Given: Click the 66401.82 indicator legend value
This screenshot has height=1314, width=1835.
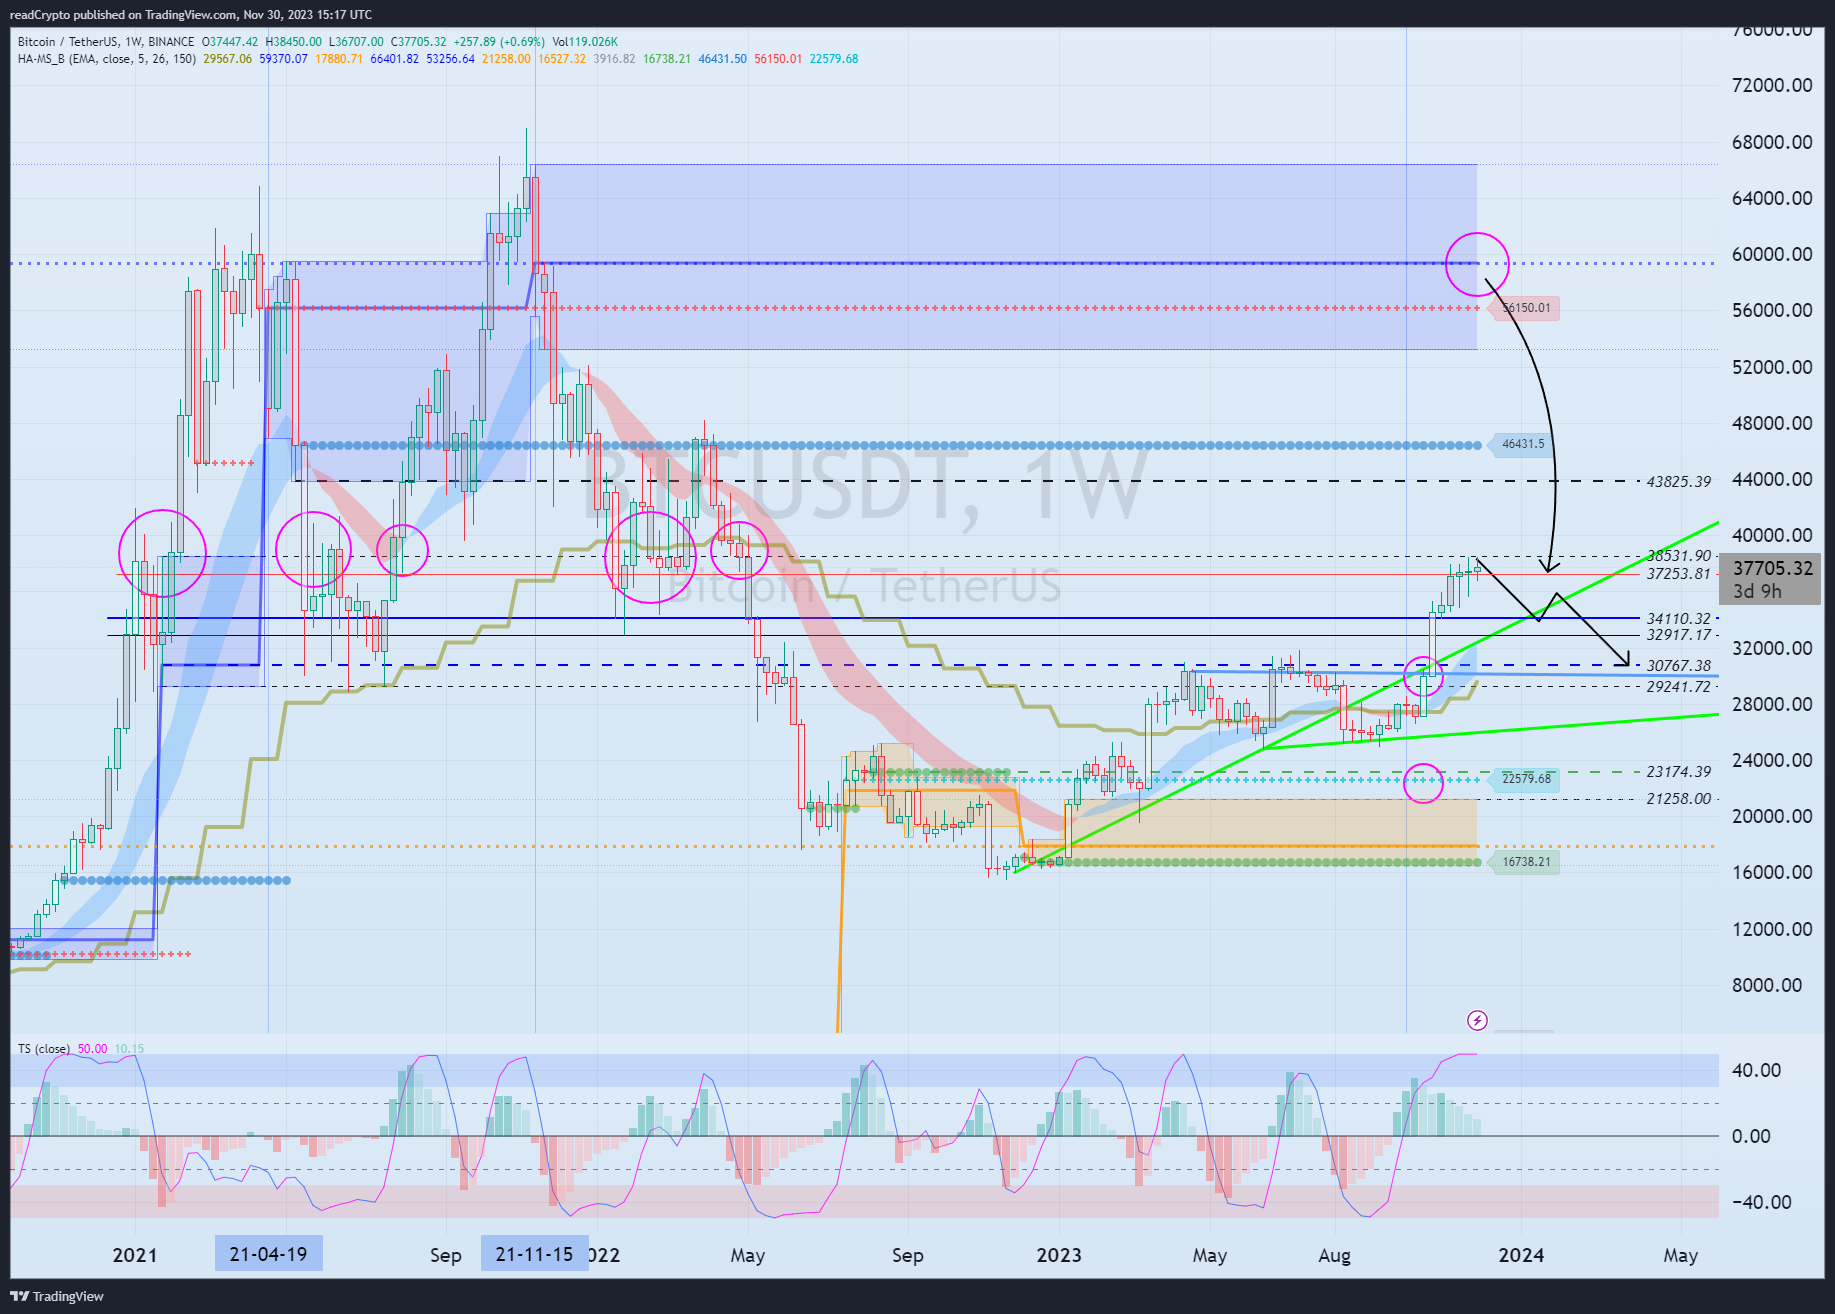Looking at the screenshot, I should 395,59.
